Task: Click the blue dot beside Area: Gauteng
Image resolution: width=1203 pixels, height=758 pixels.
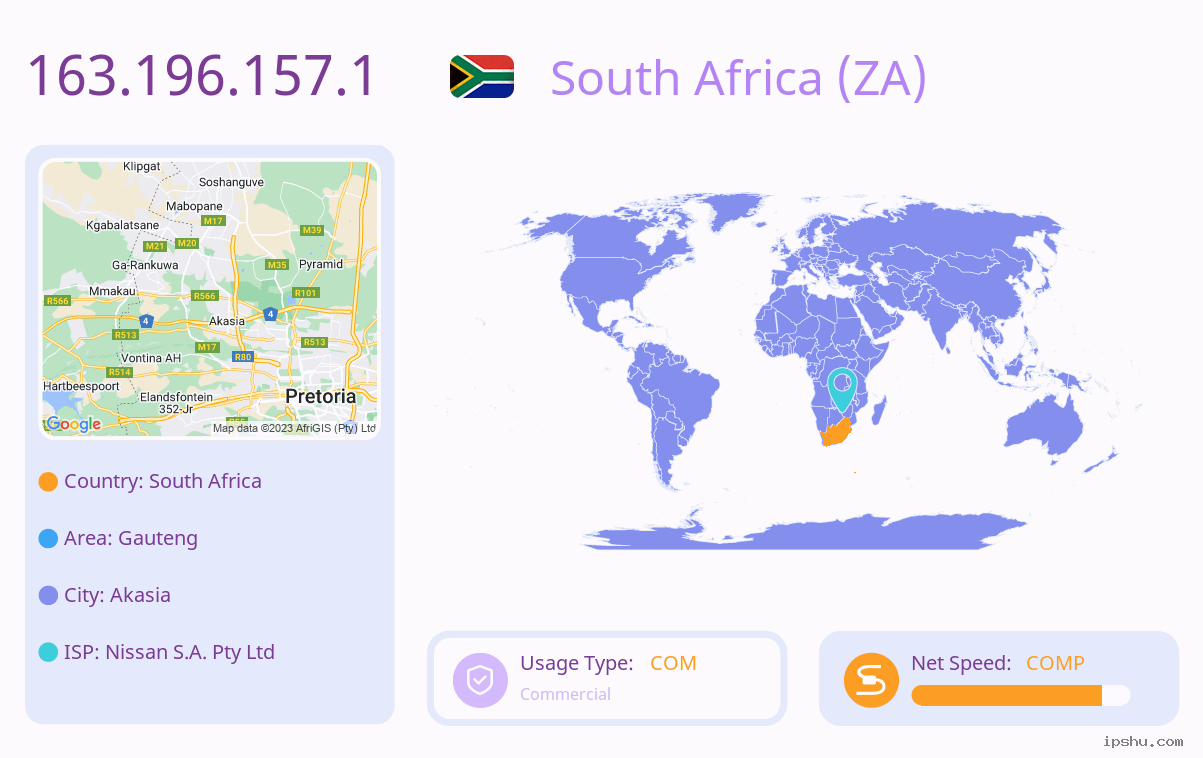Action: [48, 539]
